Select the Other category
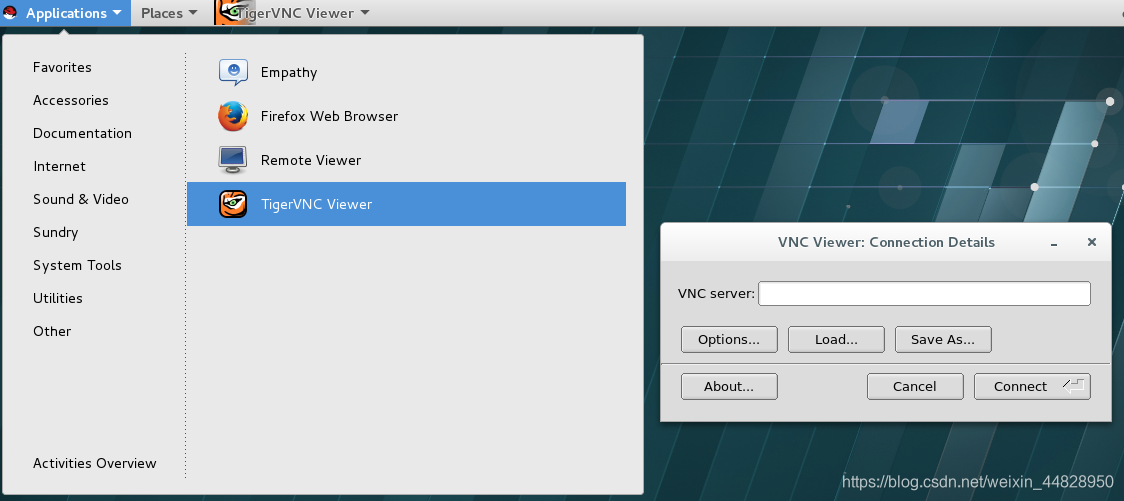 click(52, 331)
